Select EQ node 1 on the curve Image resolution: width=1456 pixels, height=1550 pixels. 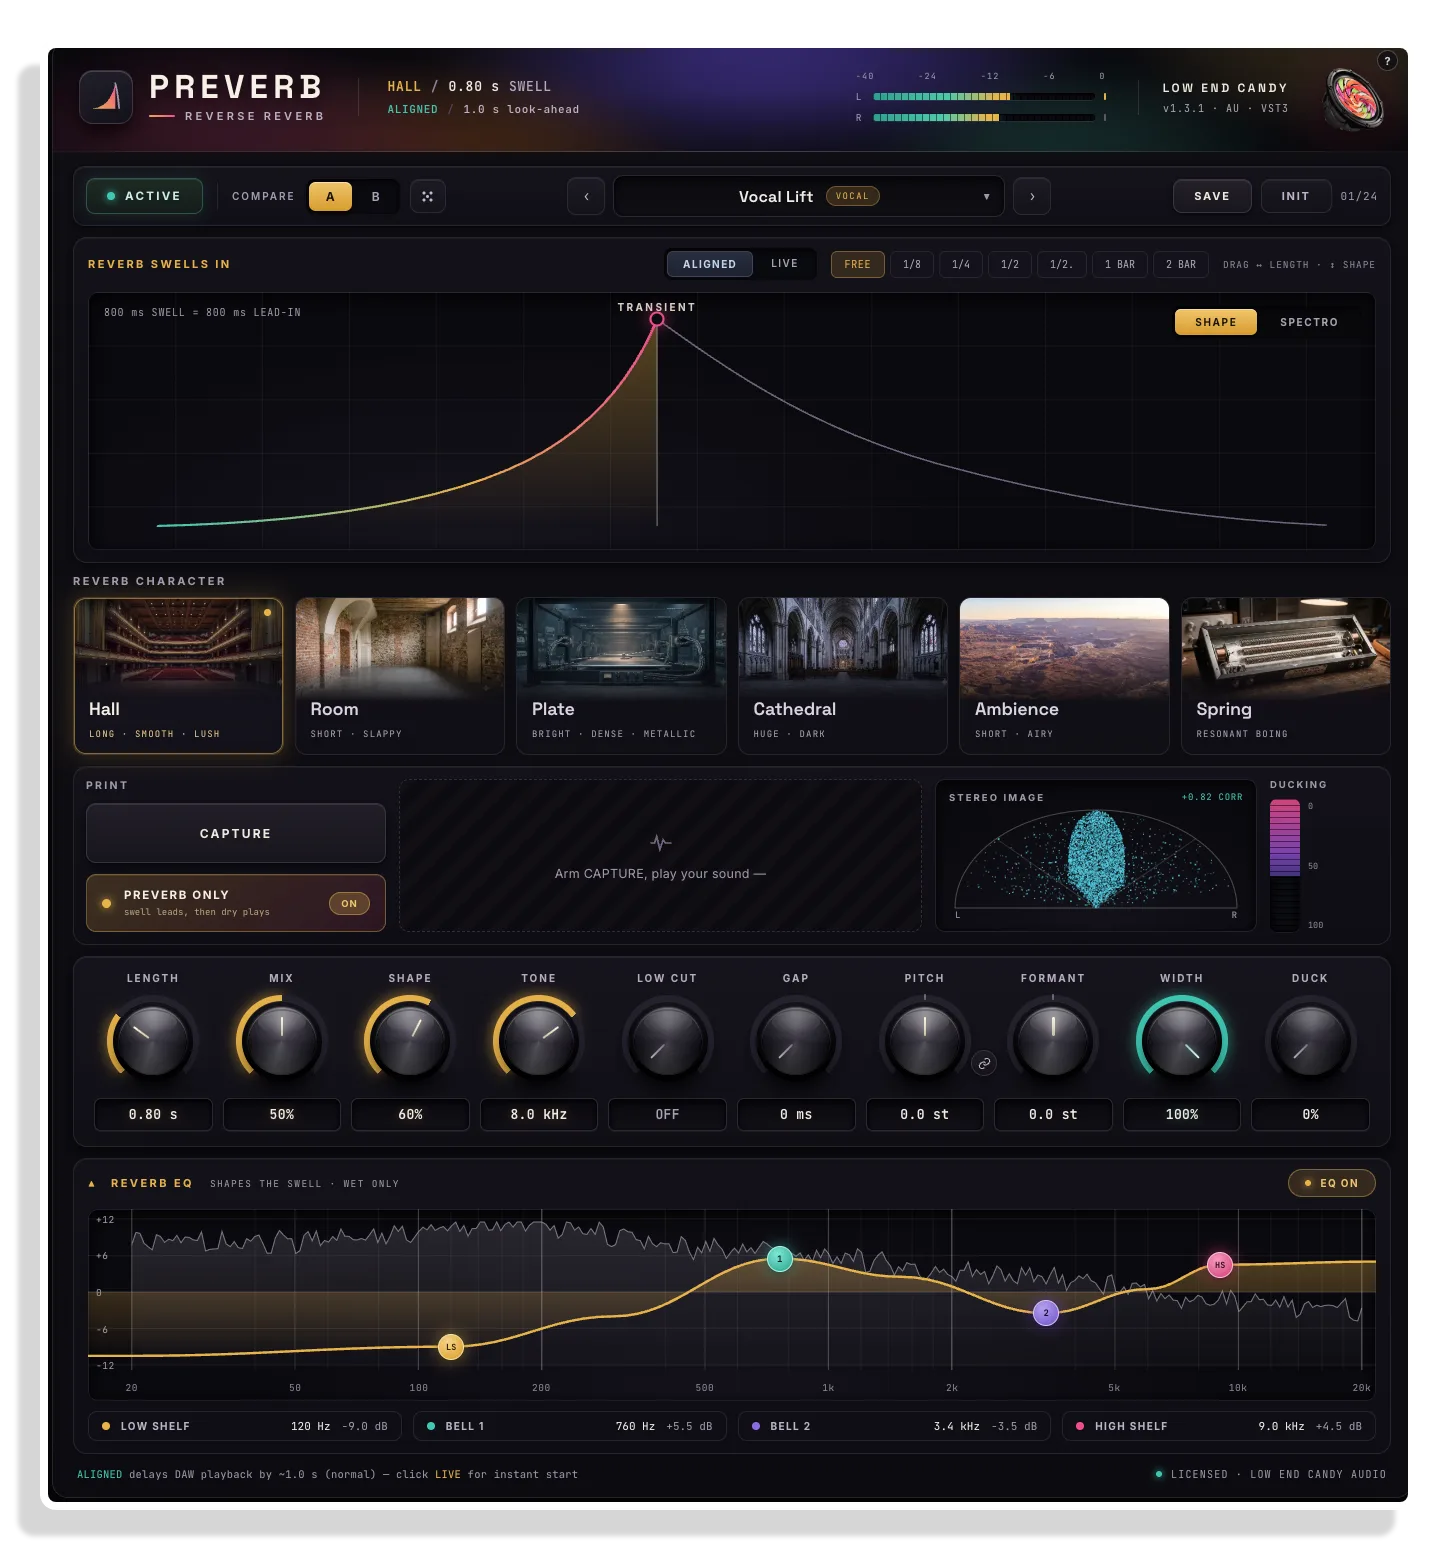(780, 1259)
